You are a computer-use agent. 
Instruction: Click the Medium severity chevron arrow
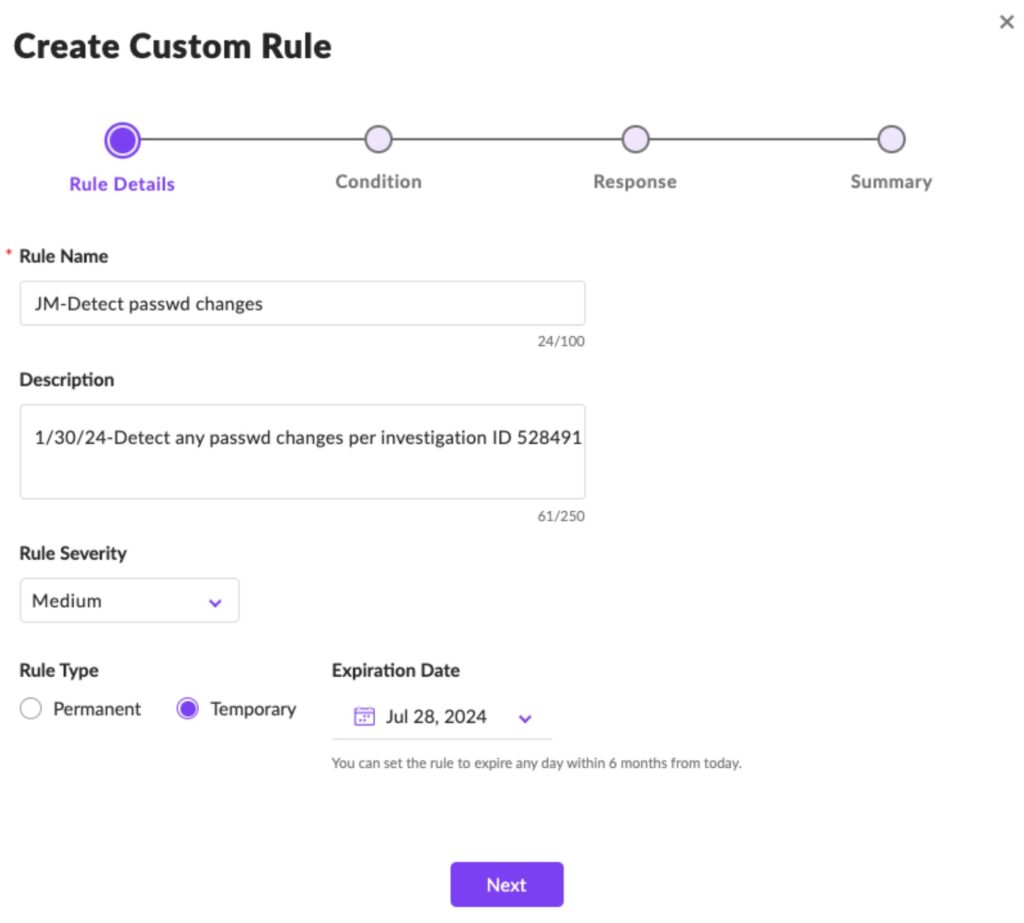(213, 601)
